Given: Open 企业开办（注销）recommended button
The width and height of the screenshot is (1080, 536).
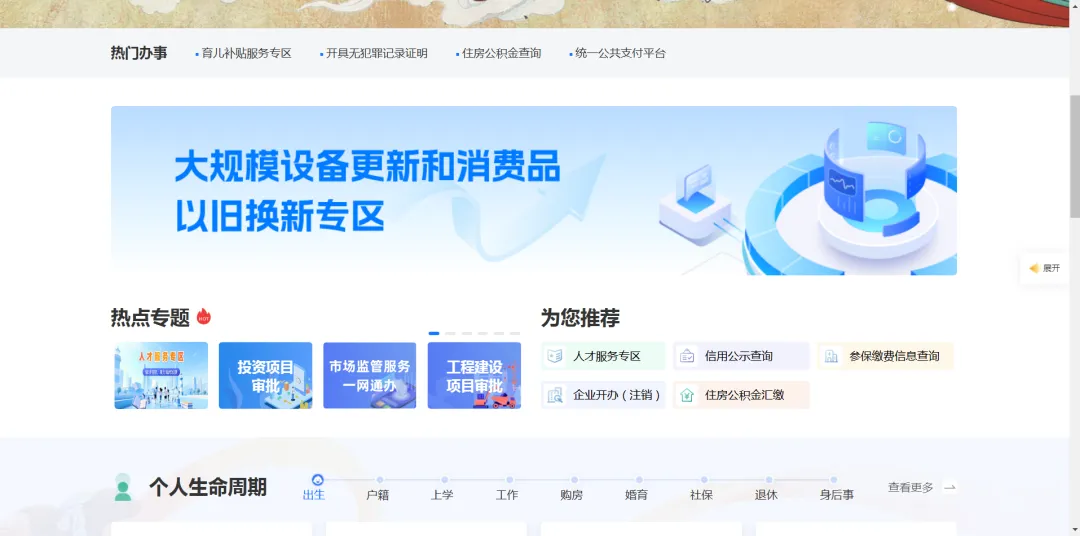Looking at the screenshot, I should click(603, 395).
